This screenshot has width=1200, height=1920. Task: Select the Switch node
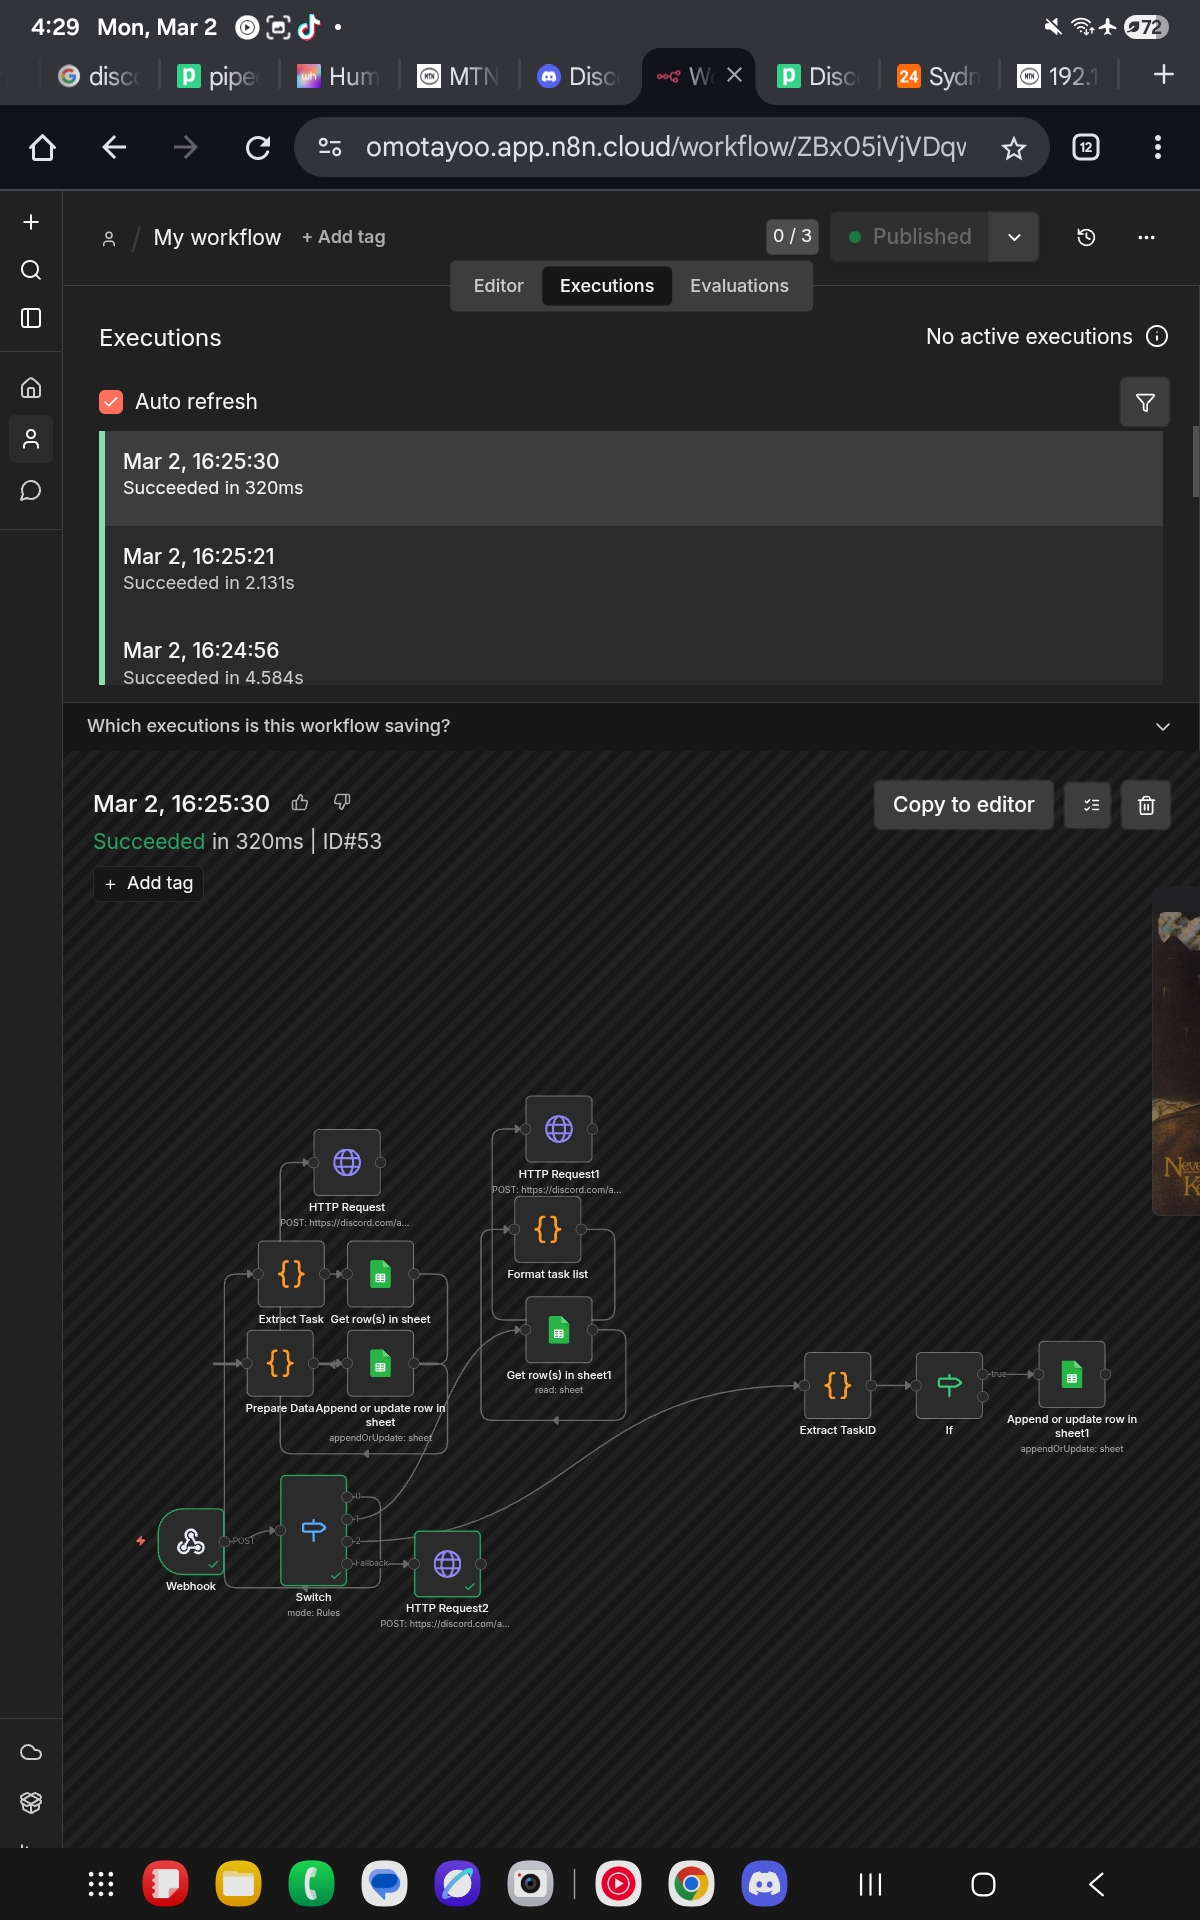tap(314, 1530)
